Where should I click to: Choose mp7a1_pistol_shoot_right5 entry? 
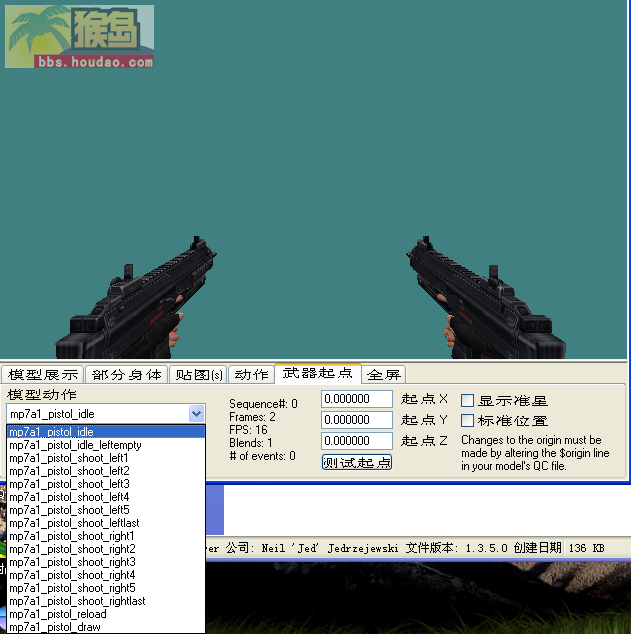tap(106, 588)
